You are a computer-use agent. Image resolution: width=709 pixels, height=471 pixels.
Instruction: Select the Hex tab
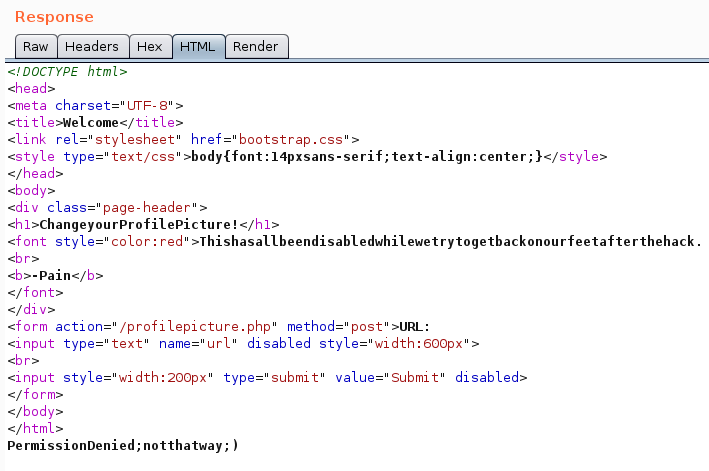150,47
